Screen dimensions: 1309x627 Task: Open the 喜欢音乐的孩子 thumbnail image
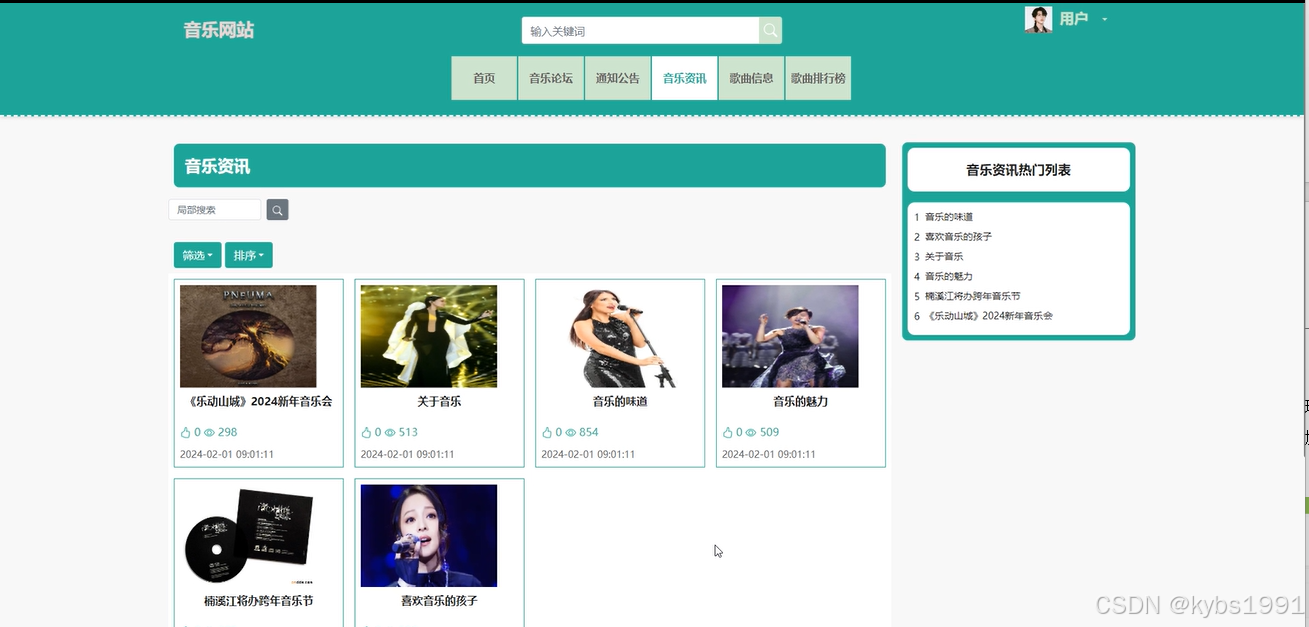429,536
